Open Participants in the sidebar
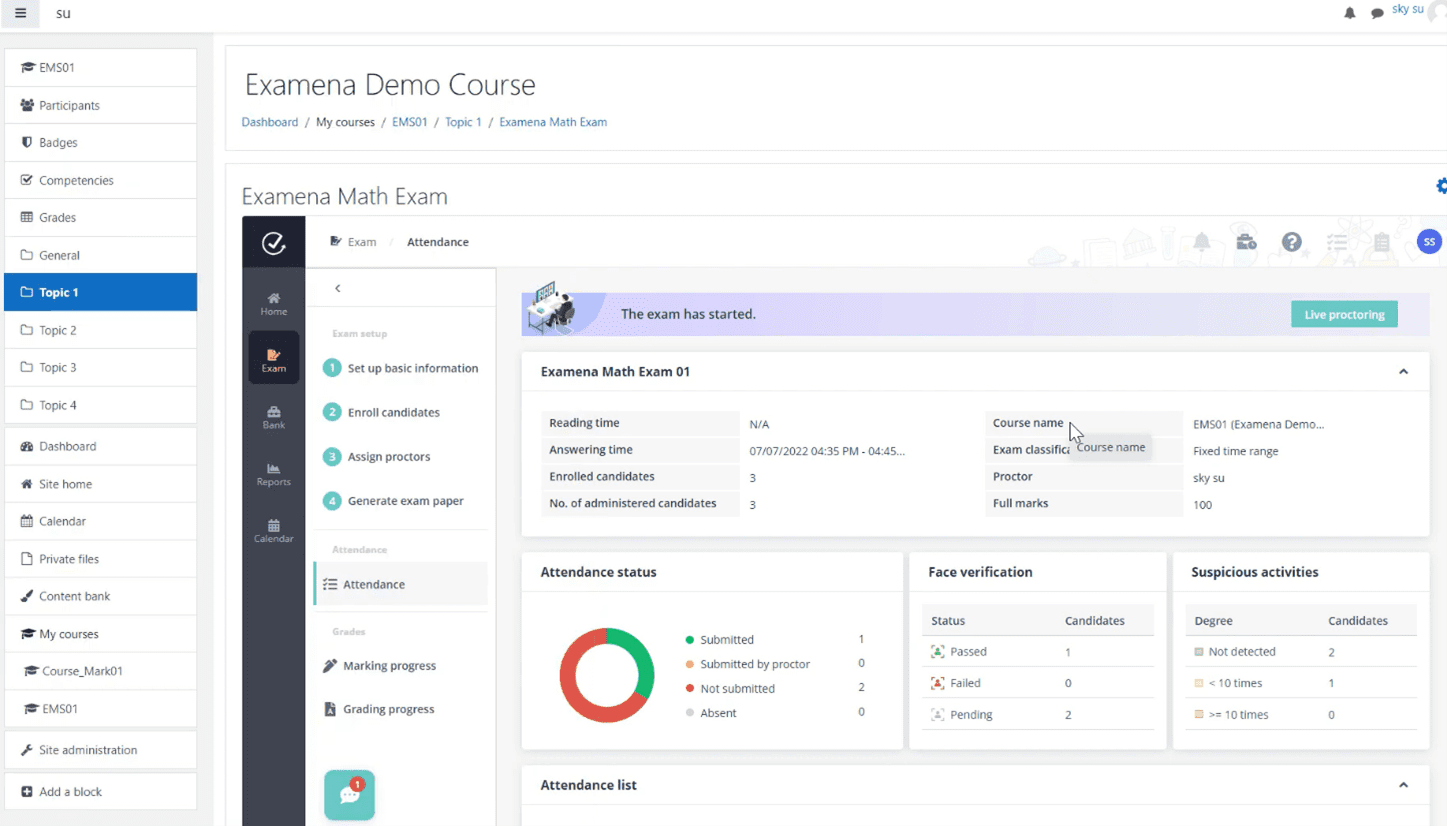Screen dimensions: 1447x826 (100, 105)
